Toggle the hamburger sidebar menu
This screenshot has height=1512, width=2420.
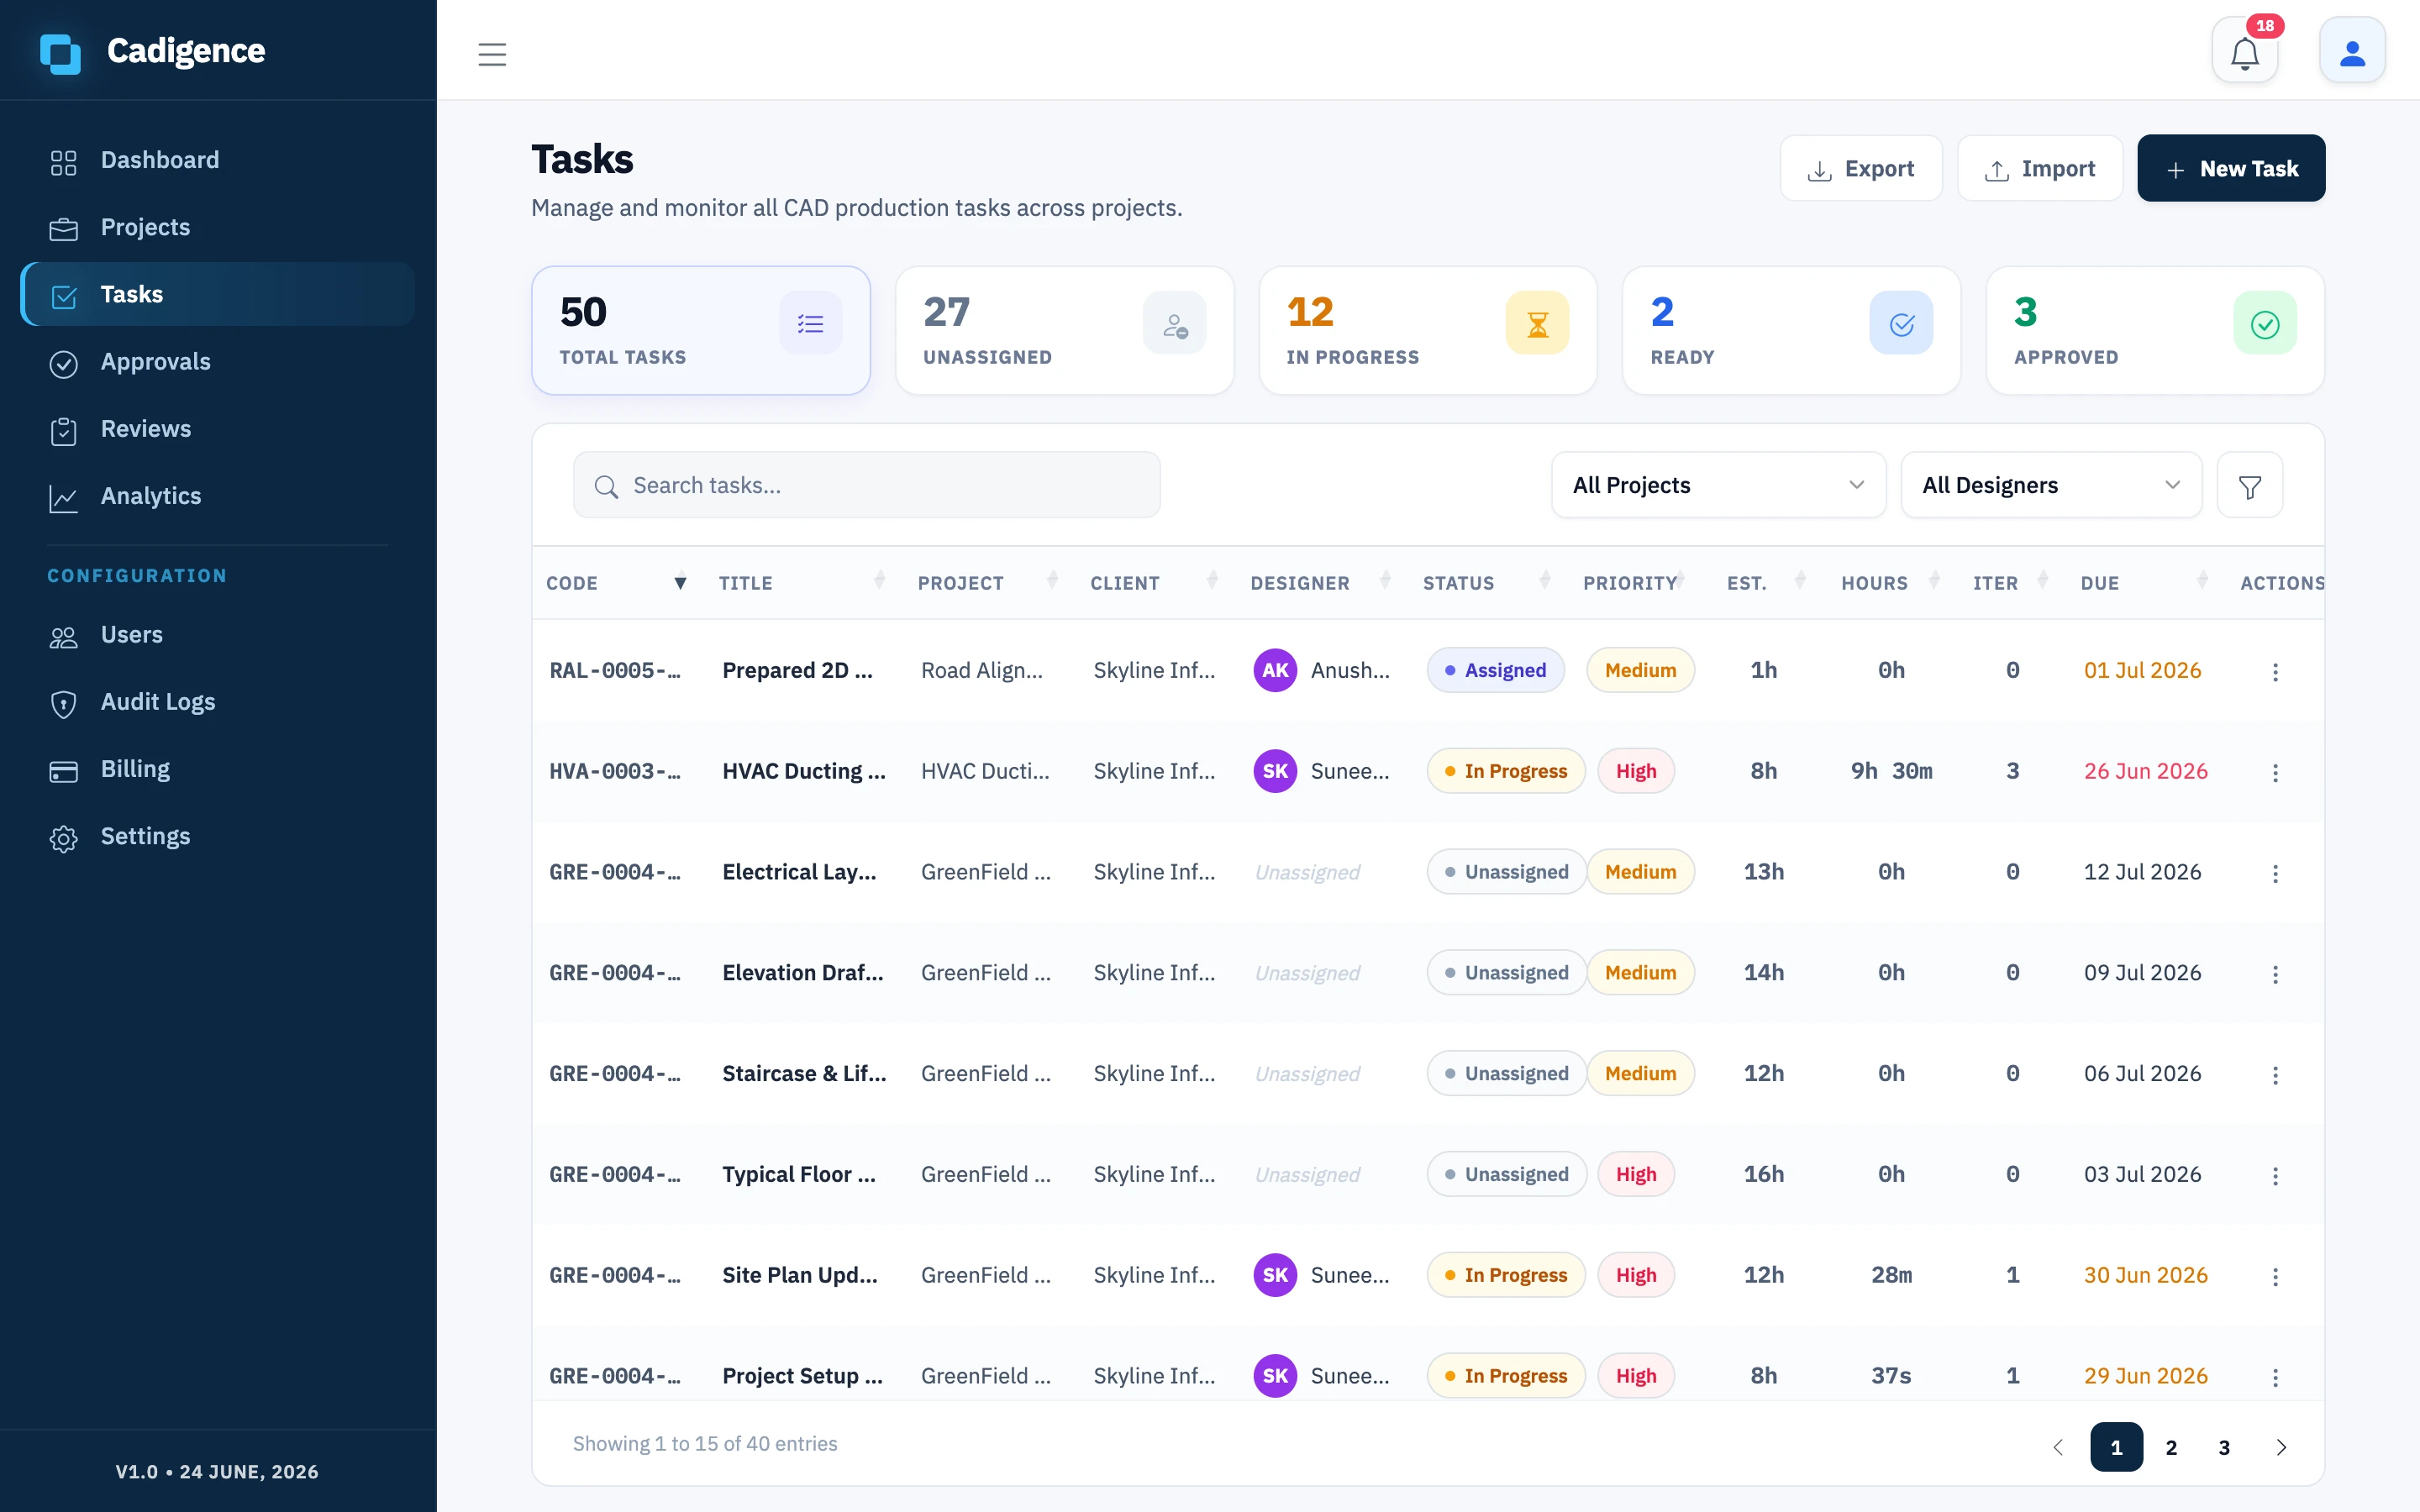click(x=492, y=54)
